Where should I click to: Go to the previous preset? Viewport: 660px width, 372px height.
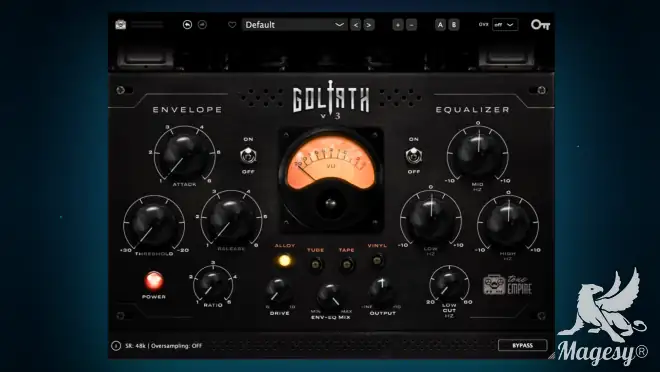pos(356,25)
